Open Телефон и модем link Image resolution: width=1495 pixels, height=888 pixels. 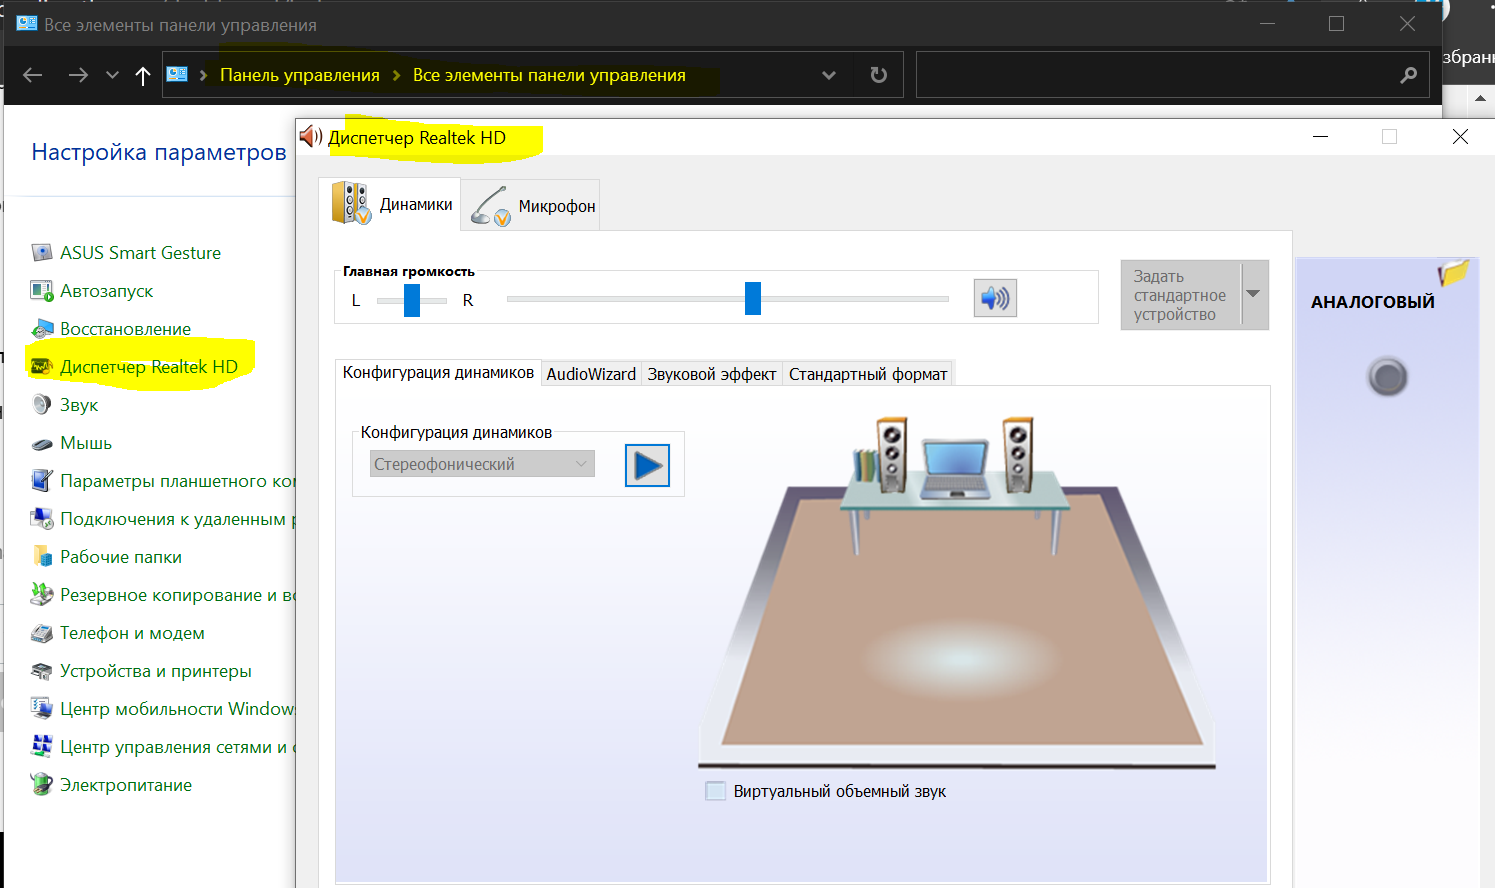coord(132,633)
